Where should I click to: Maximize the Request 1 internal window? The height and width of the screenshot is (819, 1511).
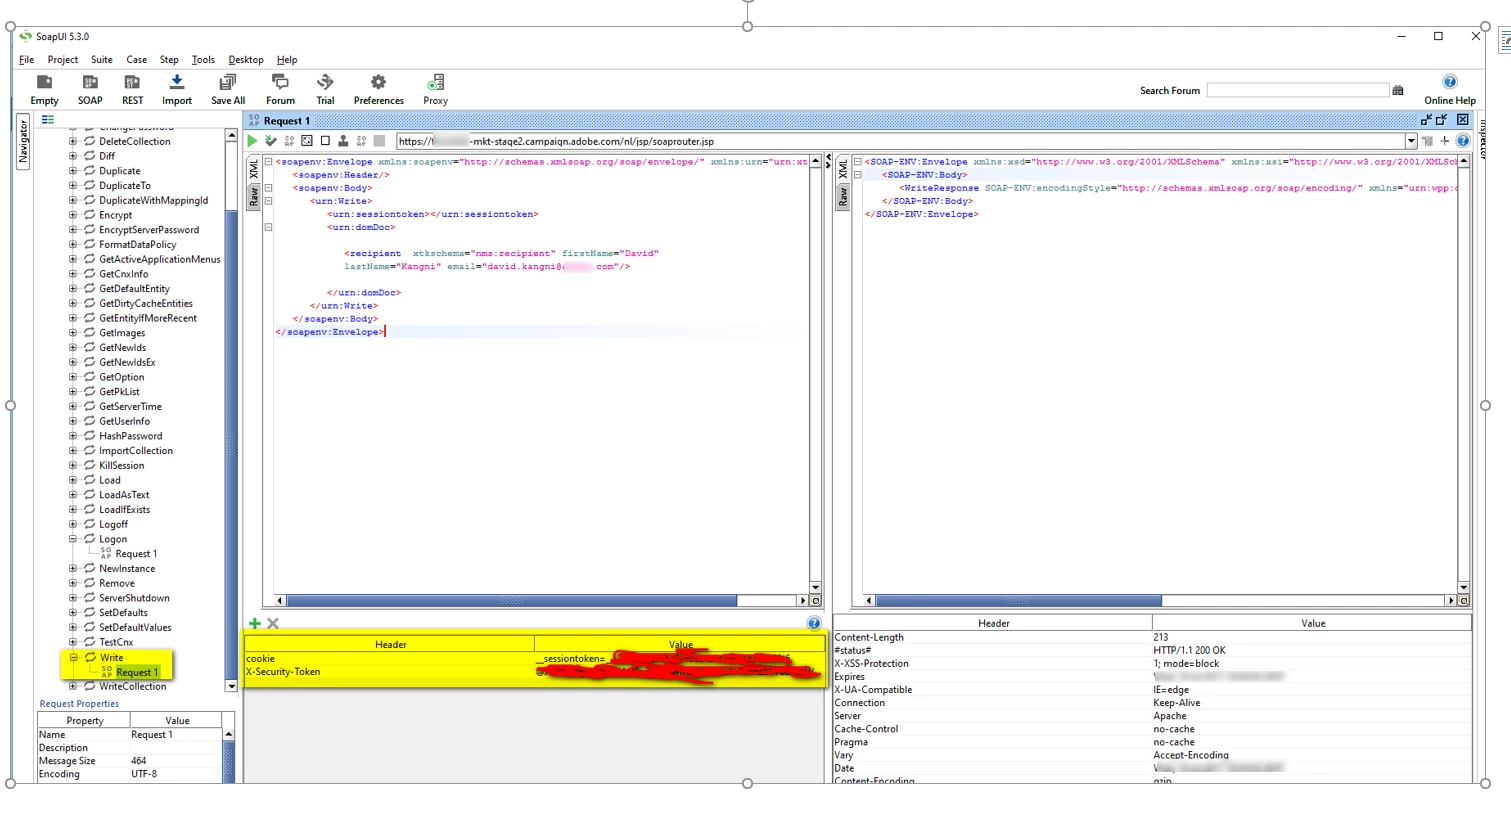pos(1442,120)
